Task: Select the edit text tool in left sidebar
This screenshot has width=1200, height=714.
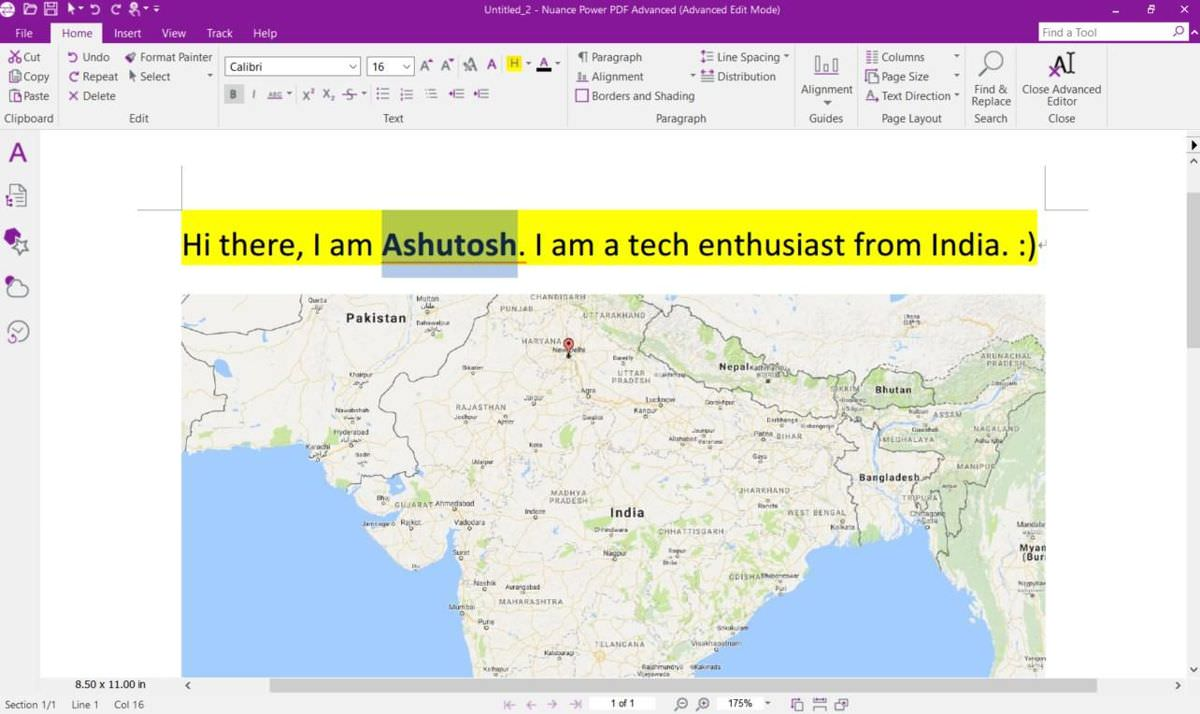Action: tap(18, 153)
